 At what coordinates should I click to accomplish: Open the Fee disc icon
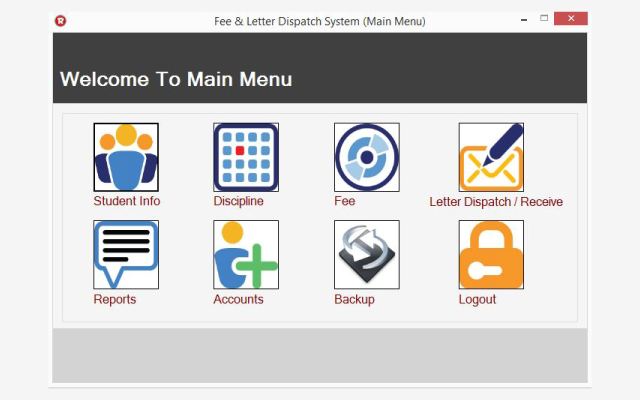pos(367,157)
